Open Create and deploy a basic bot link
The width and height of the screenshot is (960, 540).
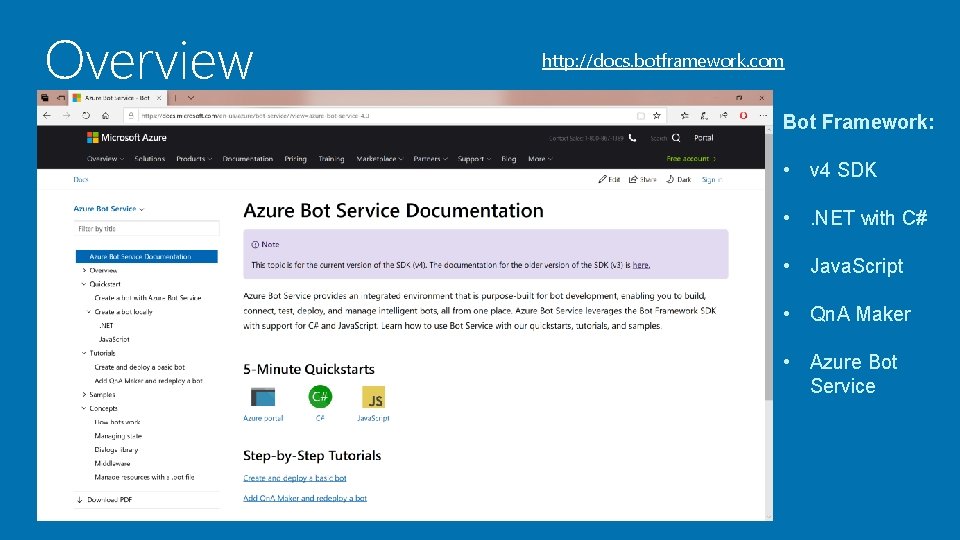tap(294, 478)
